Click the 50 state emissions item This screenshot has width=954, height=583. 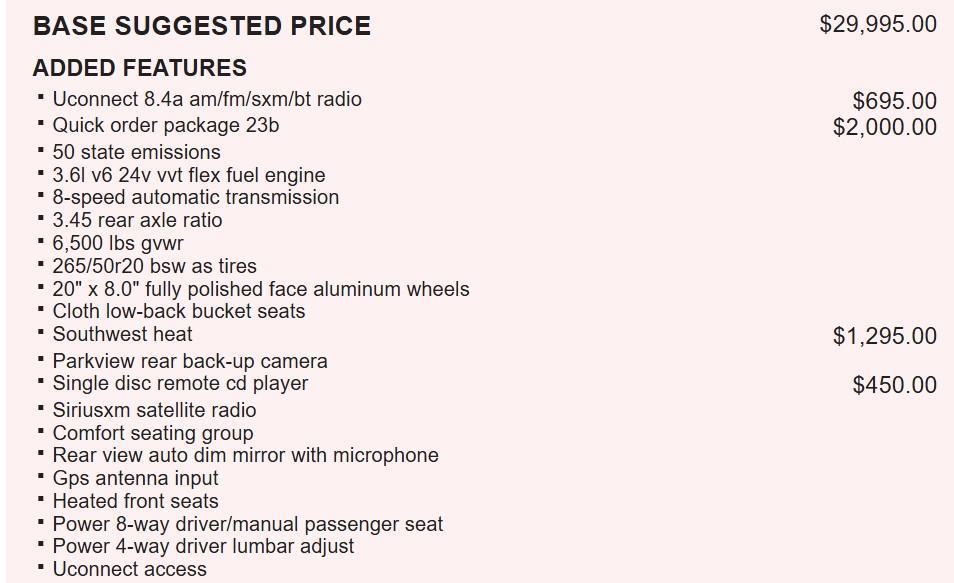point(136,152)
